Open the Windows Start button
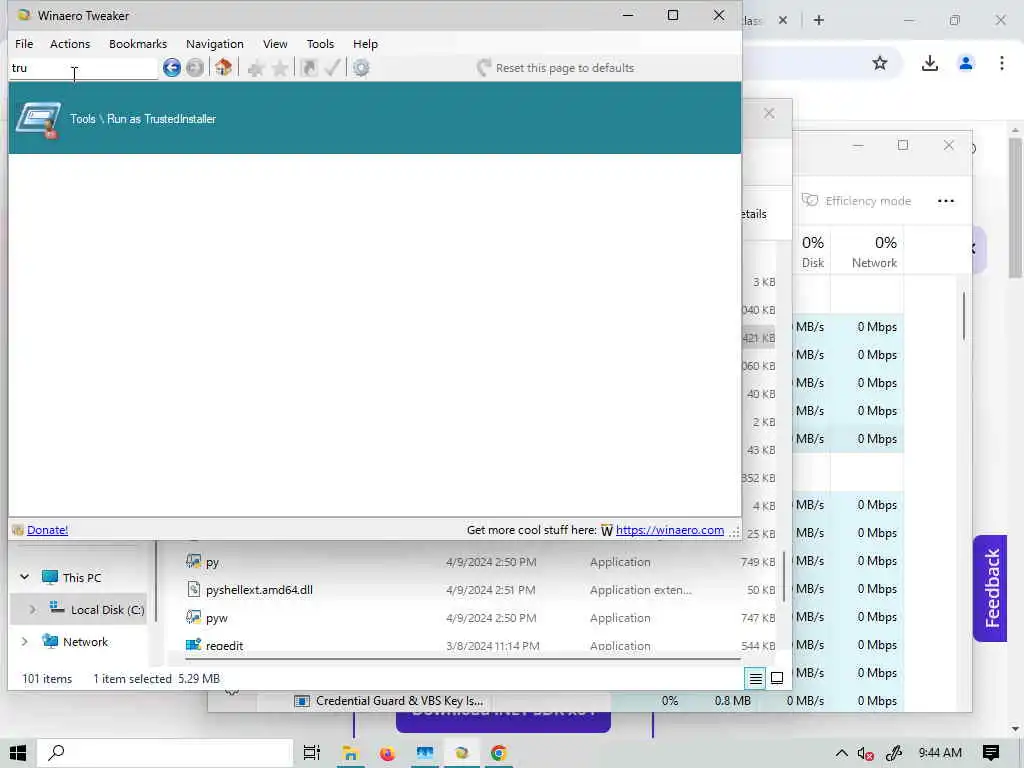 click(x=18, y=753)
